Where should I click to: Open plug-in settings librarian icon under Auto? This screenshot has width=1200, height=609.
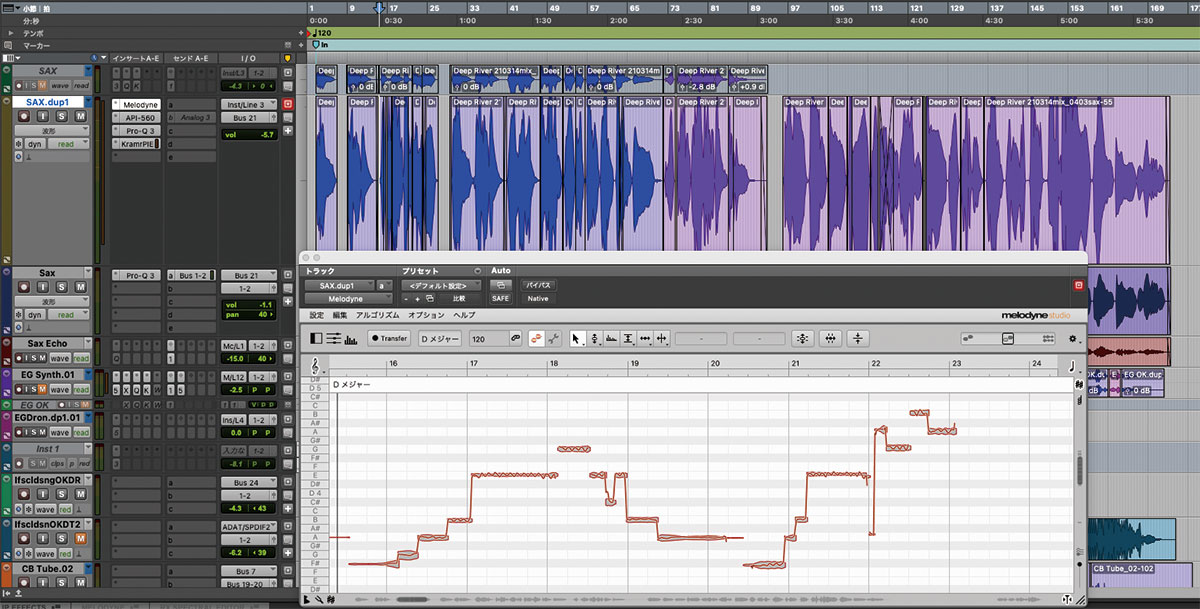[499, 285]
